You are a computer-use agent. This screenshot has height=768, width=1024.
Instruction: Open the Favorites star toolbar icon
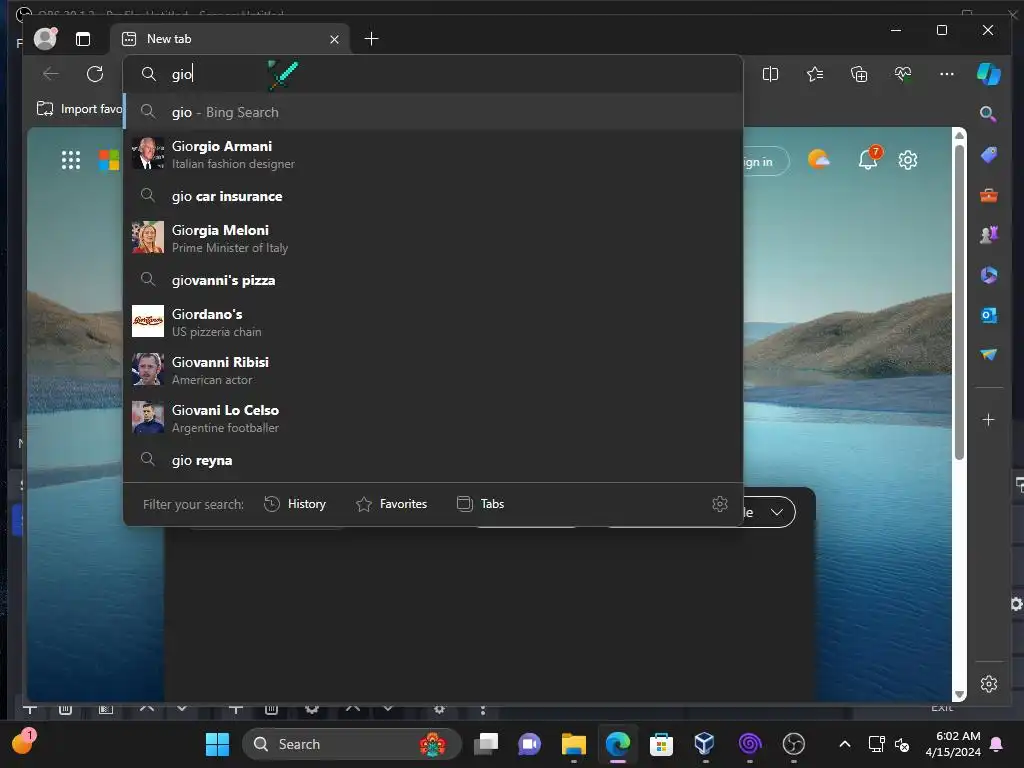click(814, 74)
